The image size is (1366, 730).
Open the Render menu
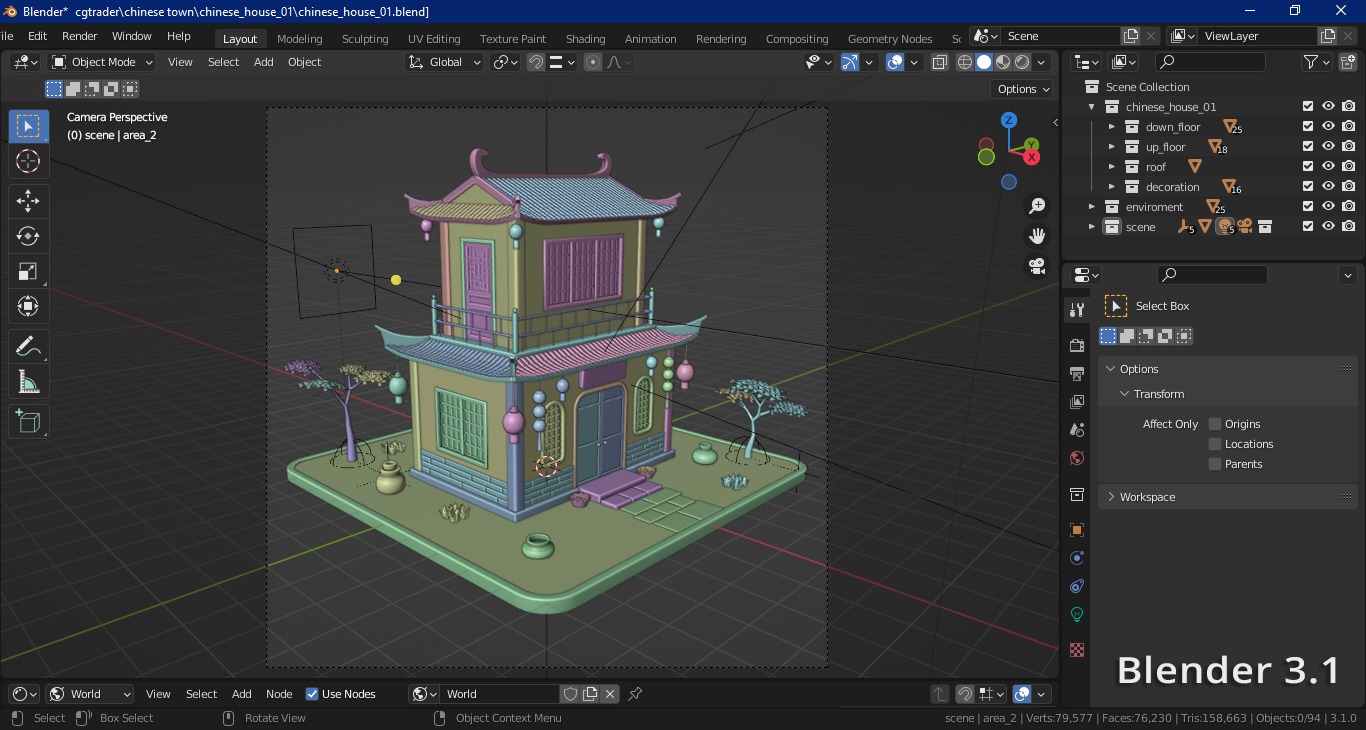click(80, 36)
